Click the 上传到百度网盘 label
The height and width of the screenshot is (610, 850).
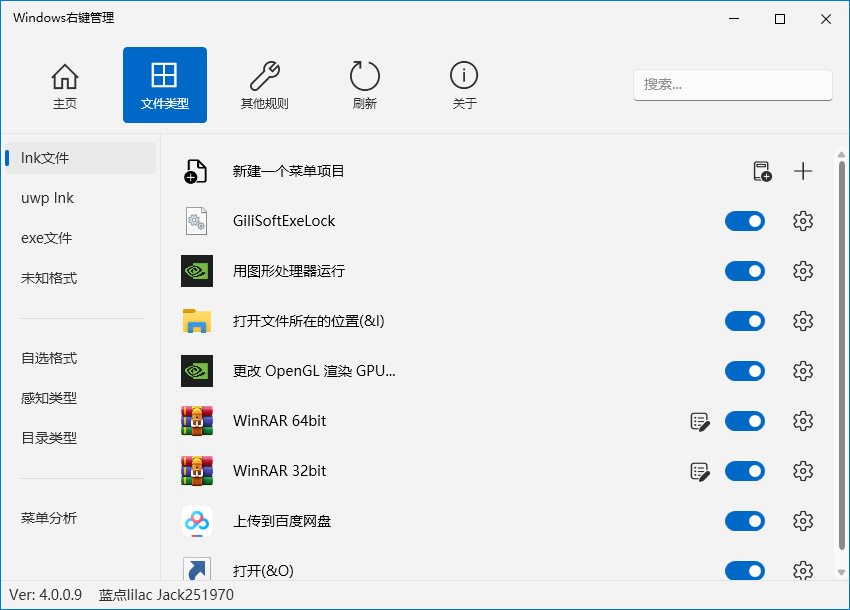(x=282, y=521)
